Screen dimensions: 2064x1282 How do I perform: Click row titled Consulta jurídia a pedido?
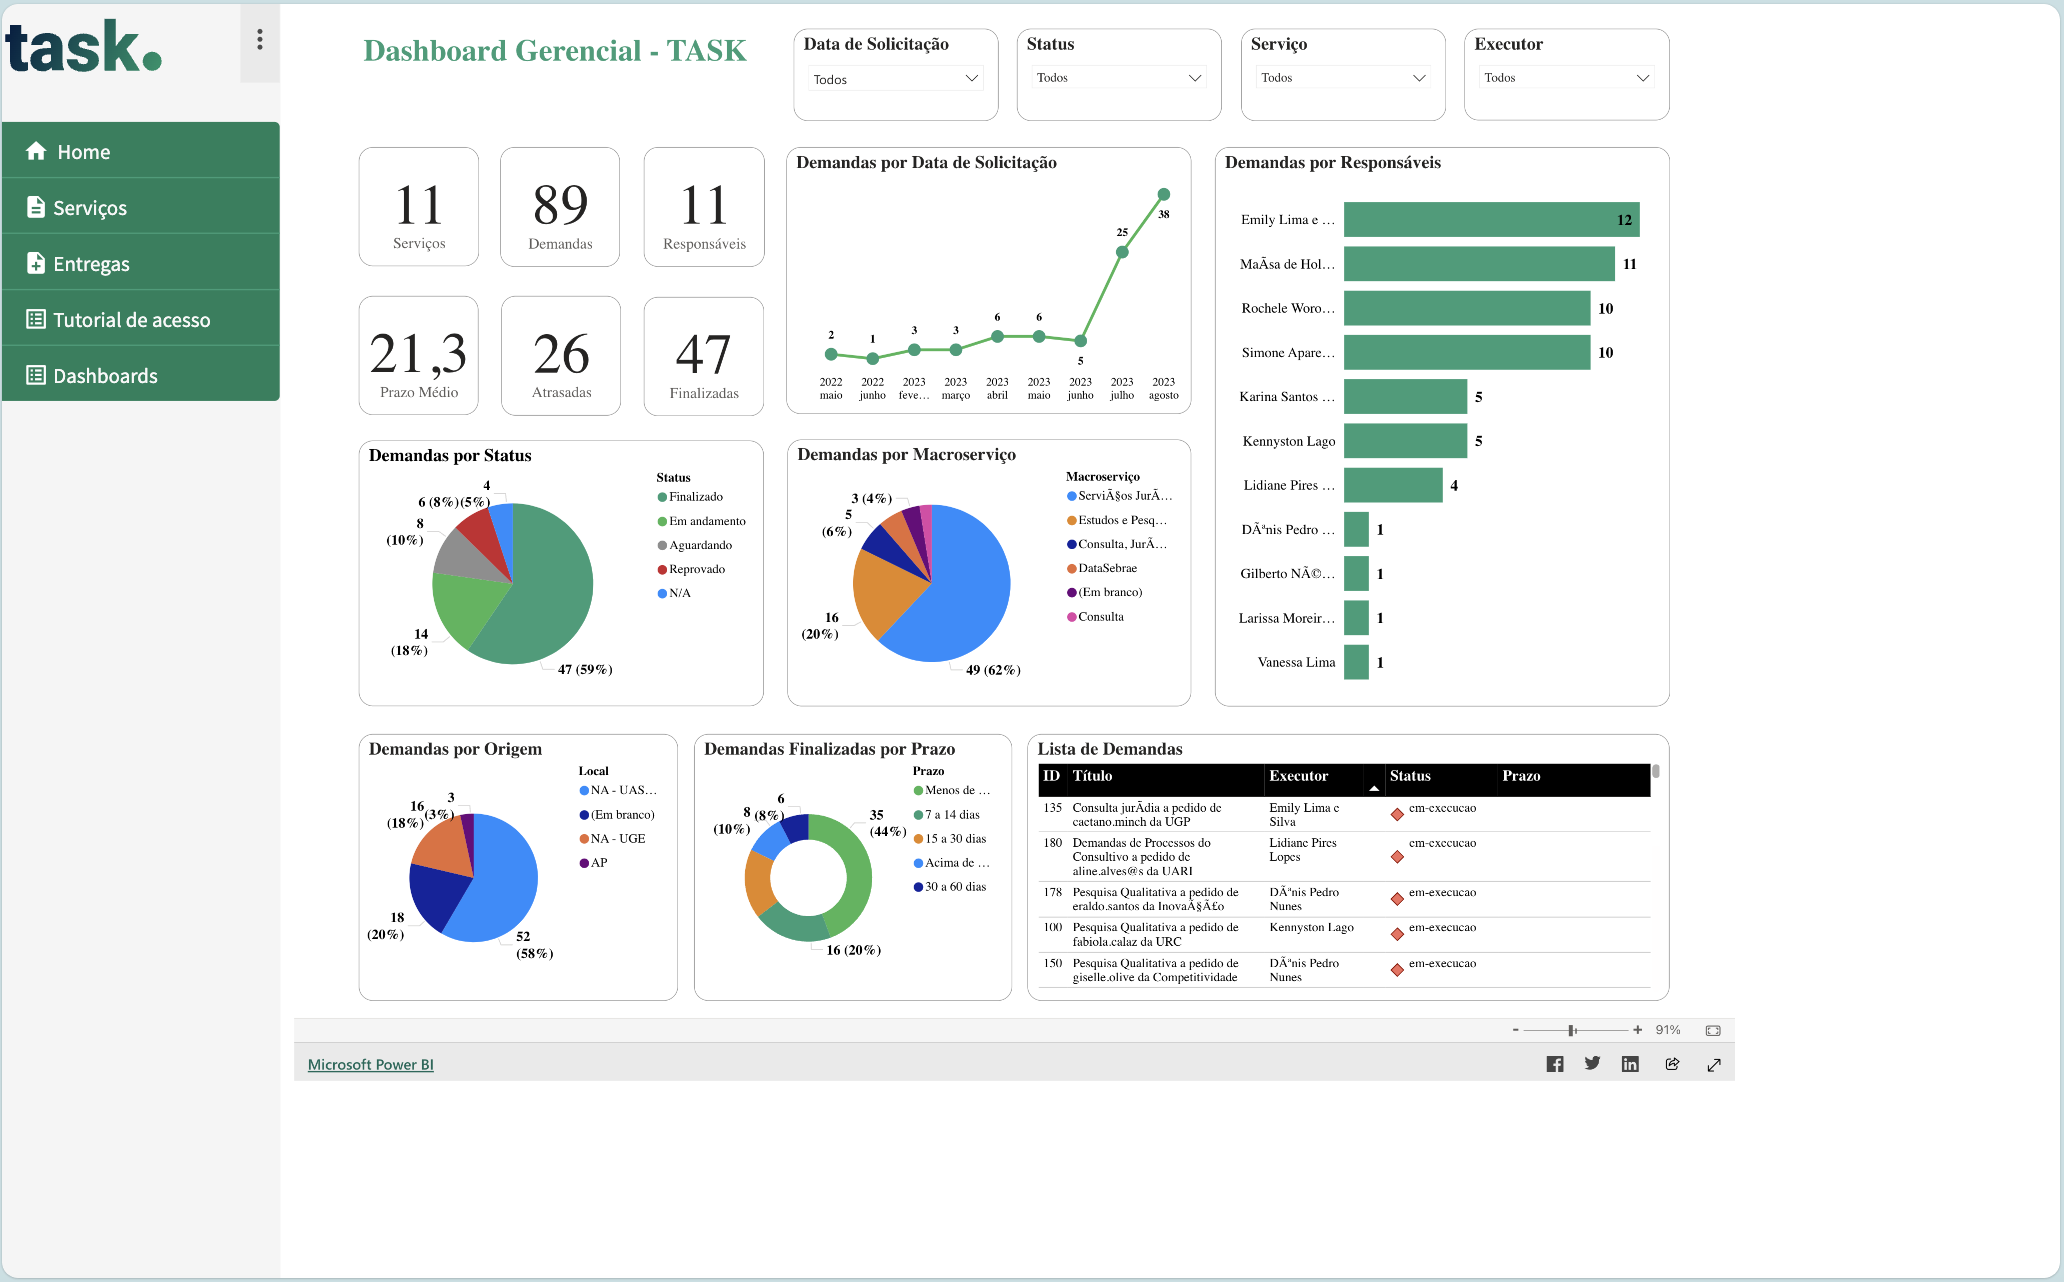coord(1344,814)
